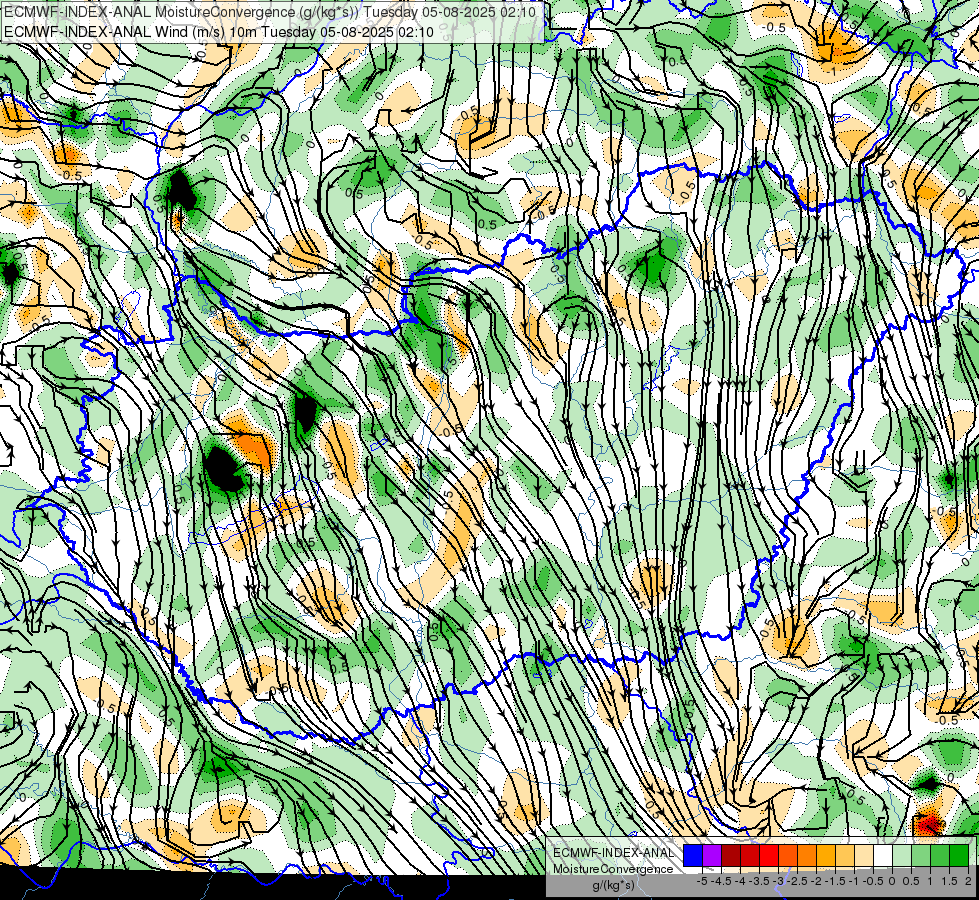Screen dimensions: 979x900
Task: Click the blue legend swatch for -5 to -4.5
Action: pyautogui.click(x=693, y=855)
